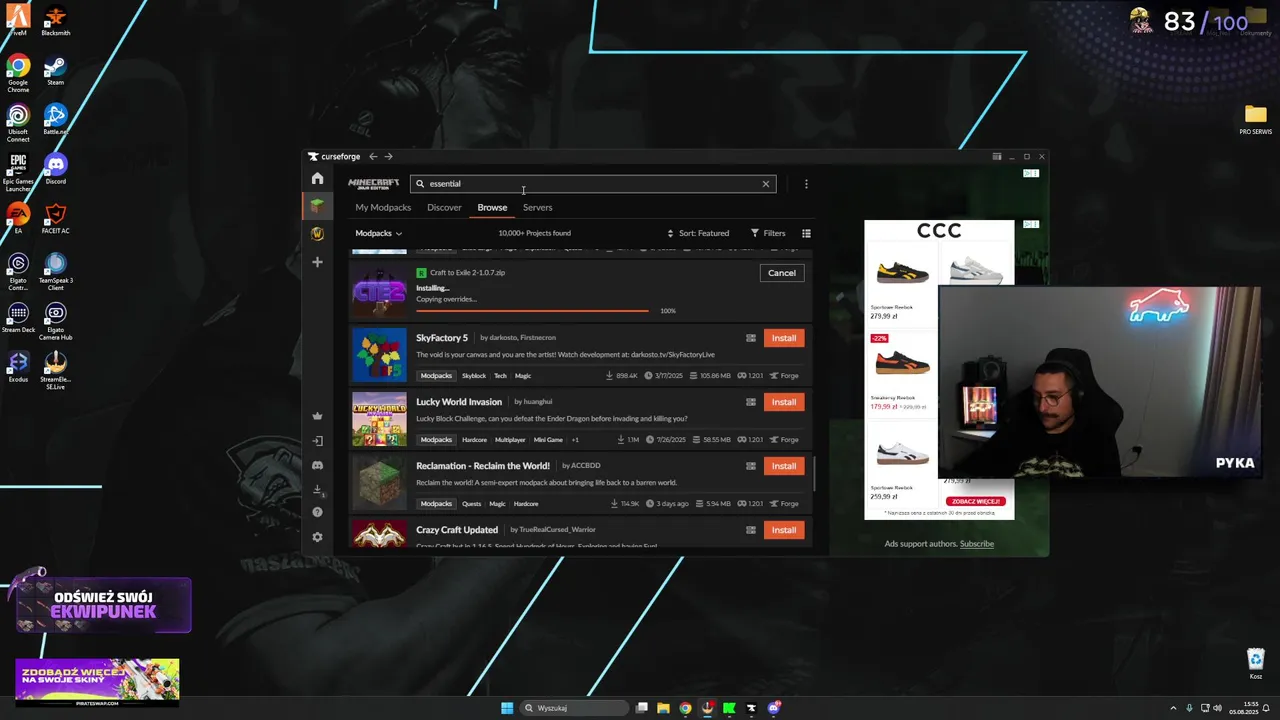
Task: Open the premium crown icon in sidebar
Action: click(317, 416)
